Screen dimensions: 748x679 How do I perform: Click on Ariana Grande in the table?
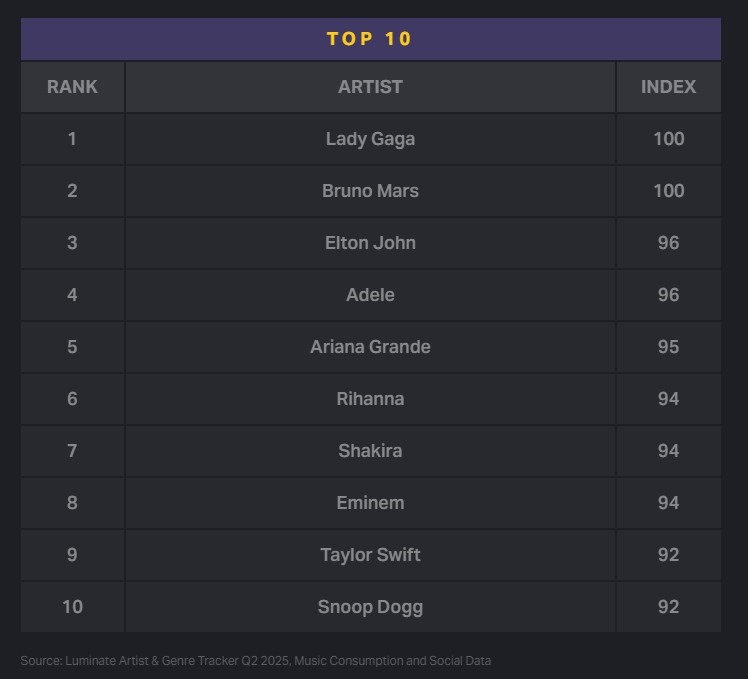click(x=370, y=347)
